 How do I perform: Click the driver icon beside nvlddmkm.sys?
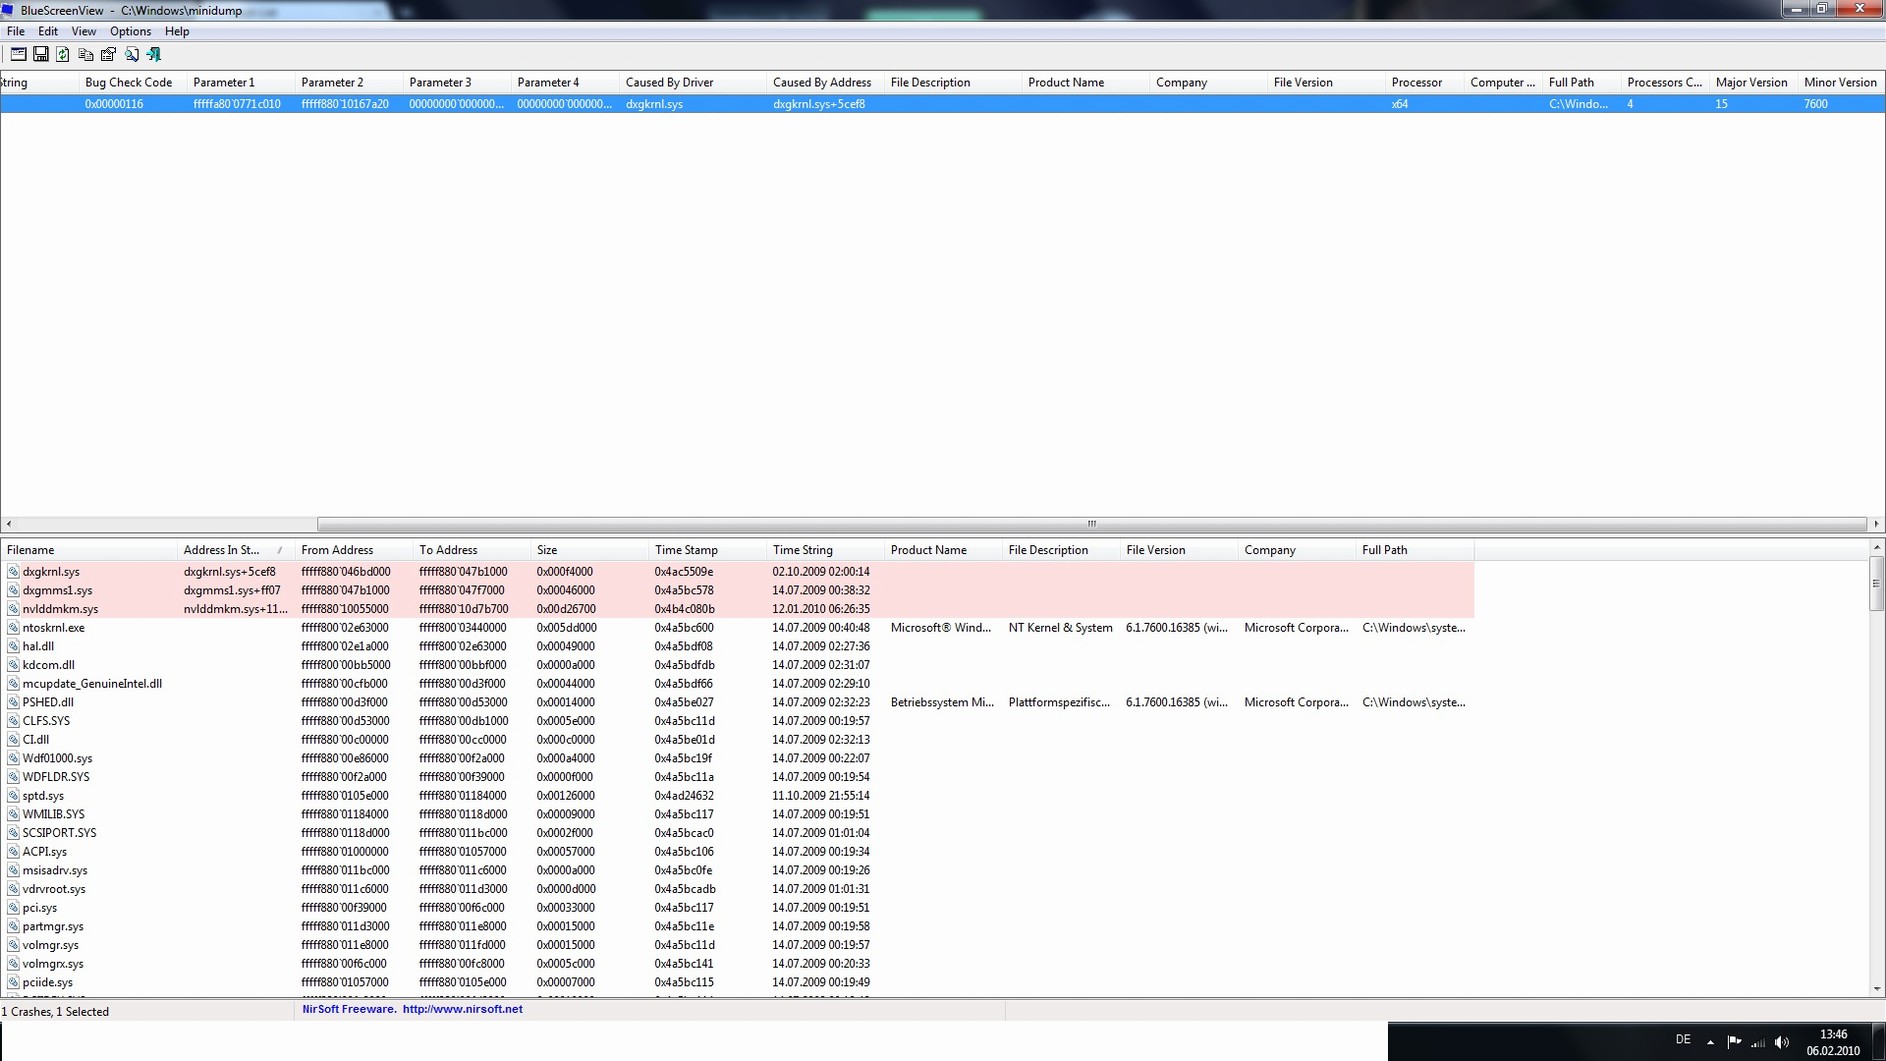(13, 609)
